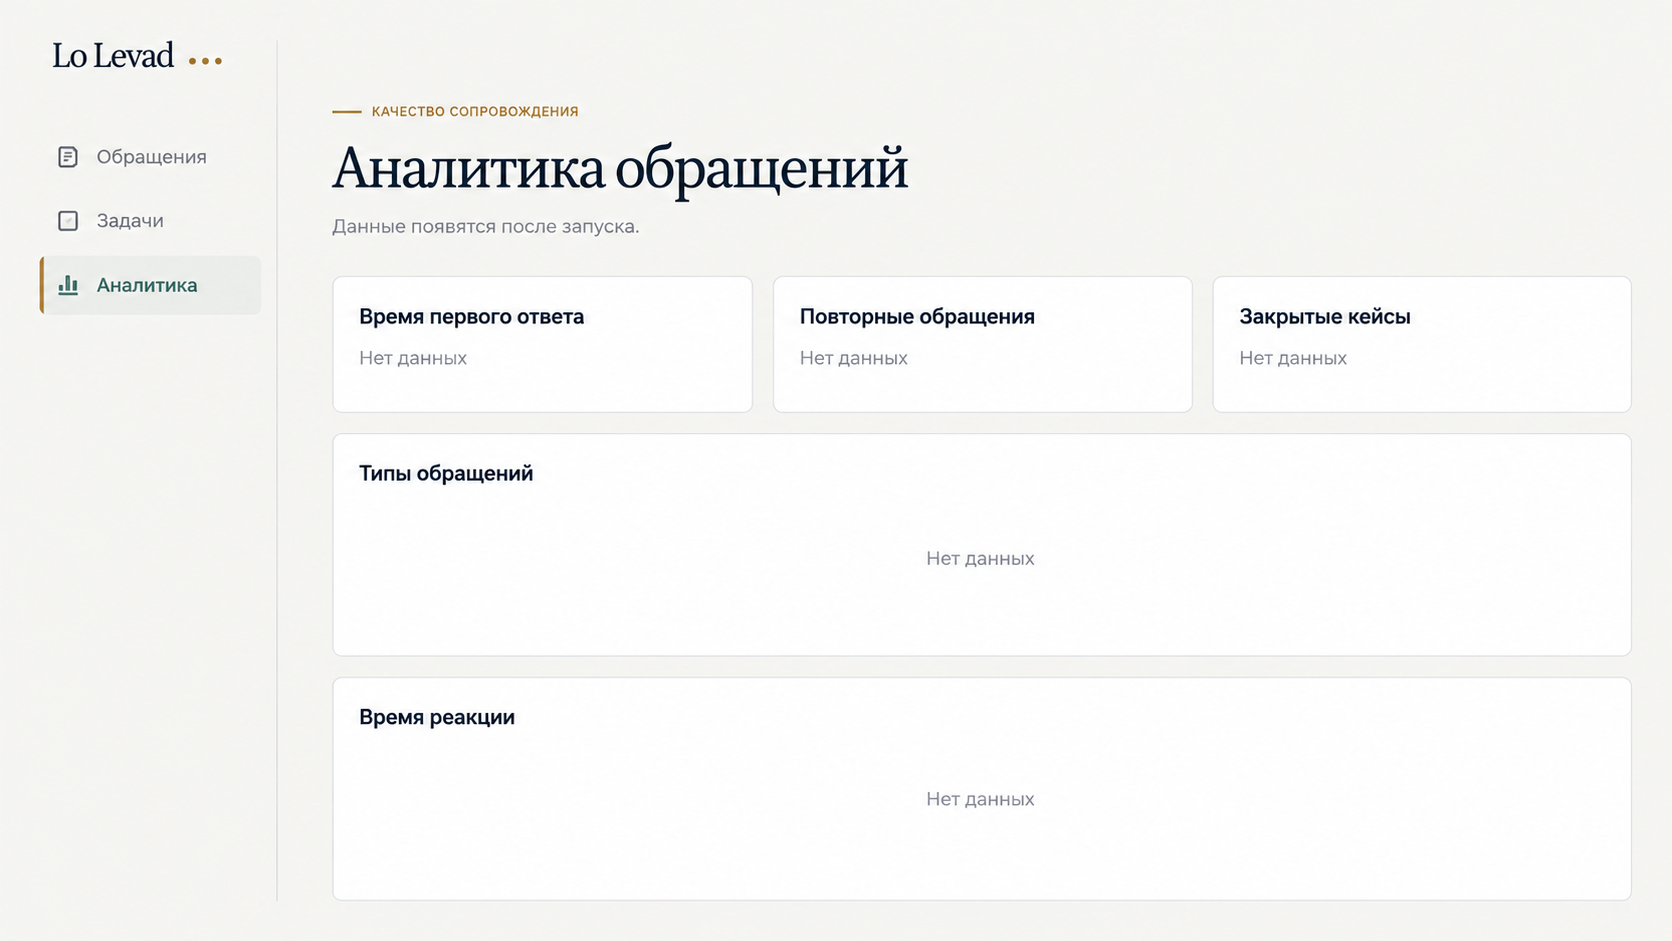This screenshot has height=941, width=1672.
Task: Click the Аналитика обращений page heading
Action: pyautogui.click(x=620, y=168)
